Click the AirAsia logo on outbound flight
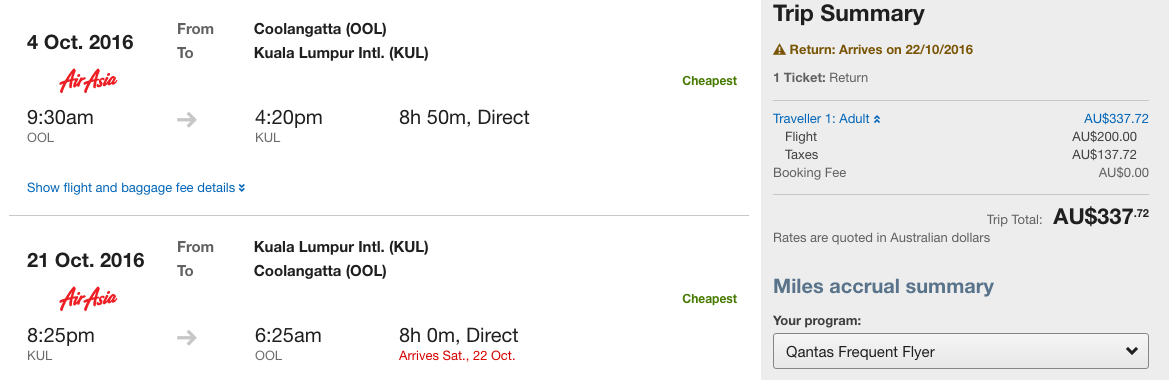 (x=88, y=80)
